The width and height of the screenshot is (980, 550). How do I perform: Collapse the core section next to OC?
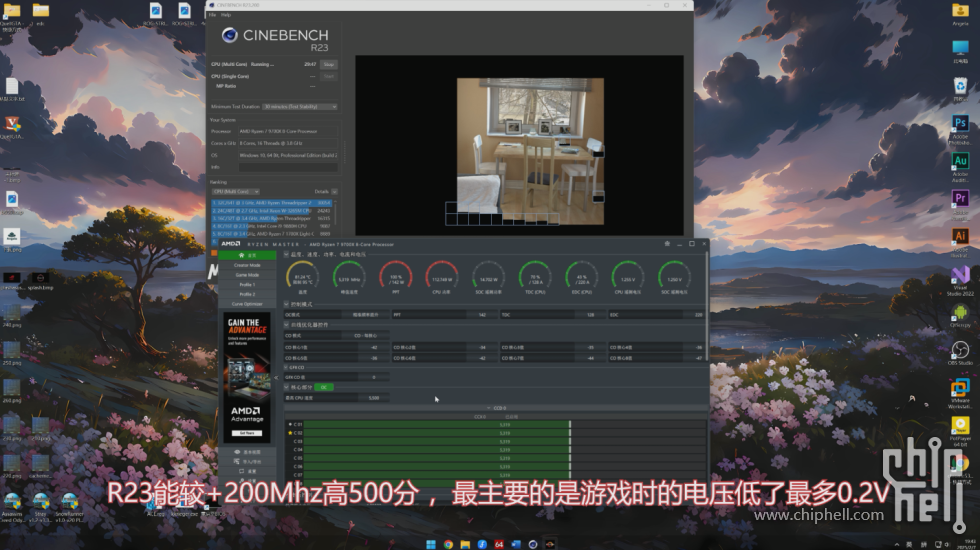(287, 388)
